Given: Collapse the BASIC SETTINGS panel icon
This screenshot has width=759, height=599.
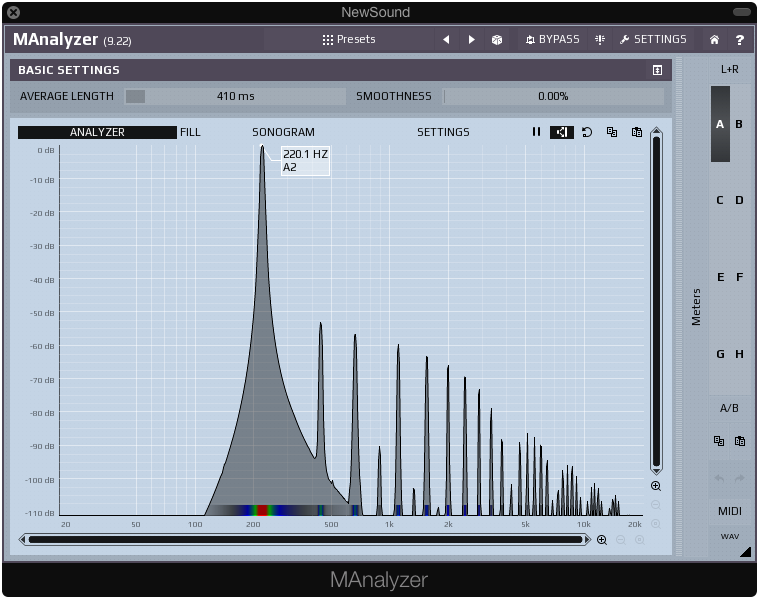Looking at the screenshot, I should tap(657, 70).
